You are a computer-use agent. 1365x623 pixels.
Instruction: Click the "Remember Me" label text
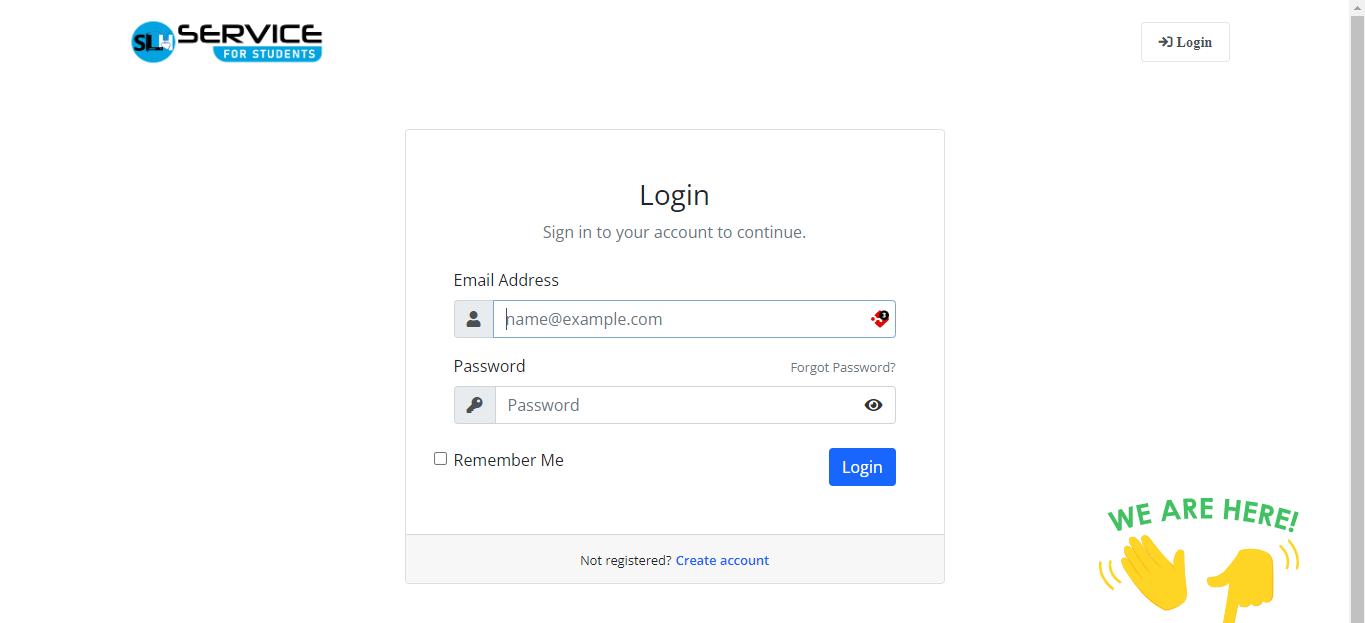[x=508, y=460]
